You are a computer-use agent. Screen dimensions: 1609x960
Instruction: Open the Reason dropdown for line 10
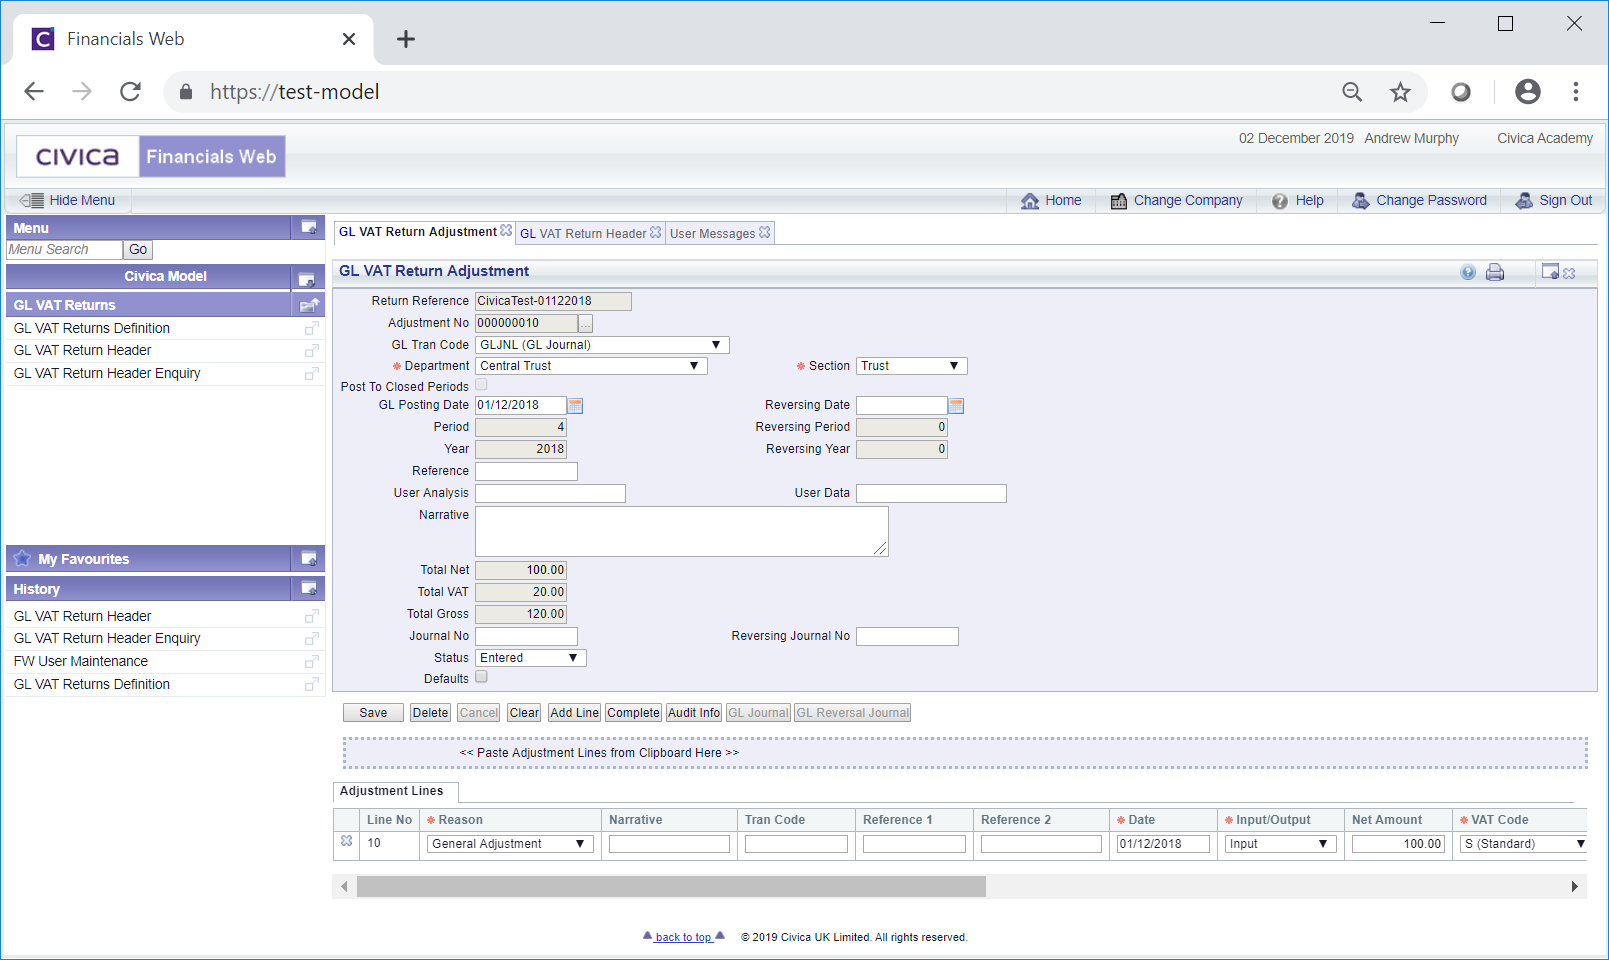click(x=510, y=844)
